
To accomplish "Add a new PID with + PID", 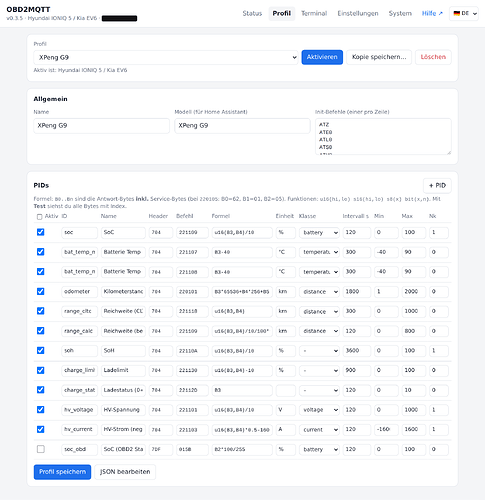I will [437, 186].
